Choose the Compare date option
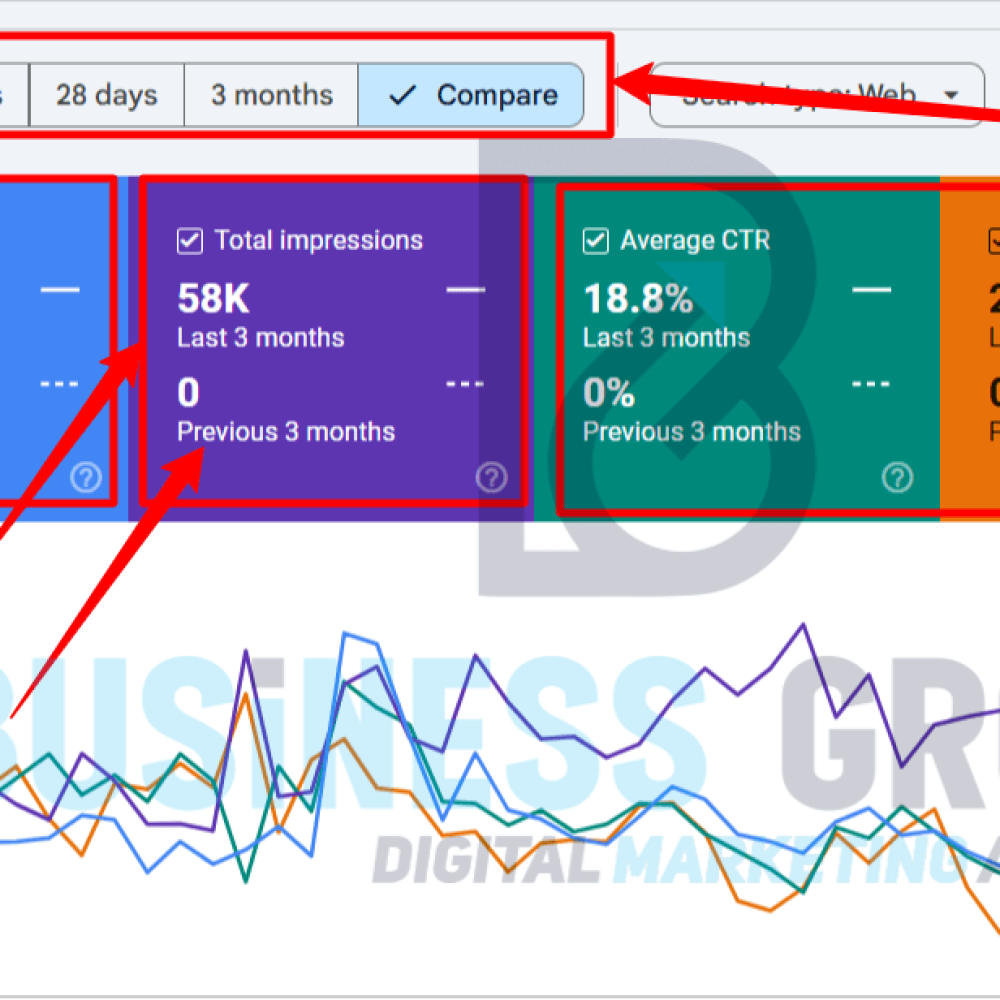The image size is (1000, 1000). (471, 95)
